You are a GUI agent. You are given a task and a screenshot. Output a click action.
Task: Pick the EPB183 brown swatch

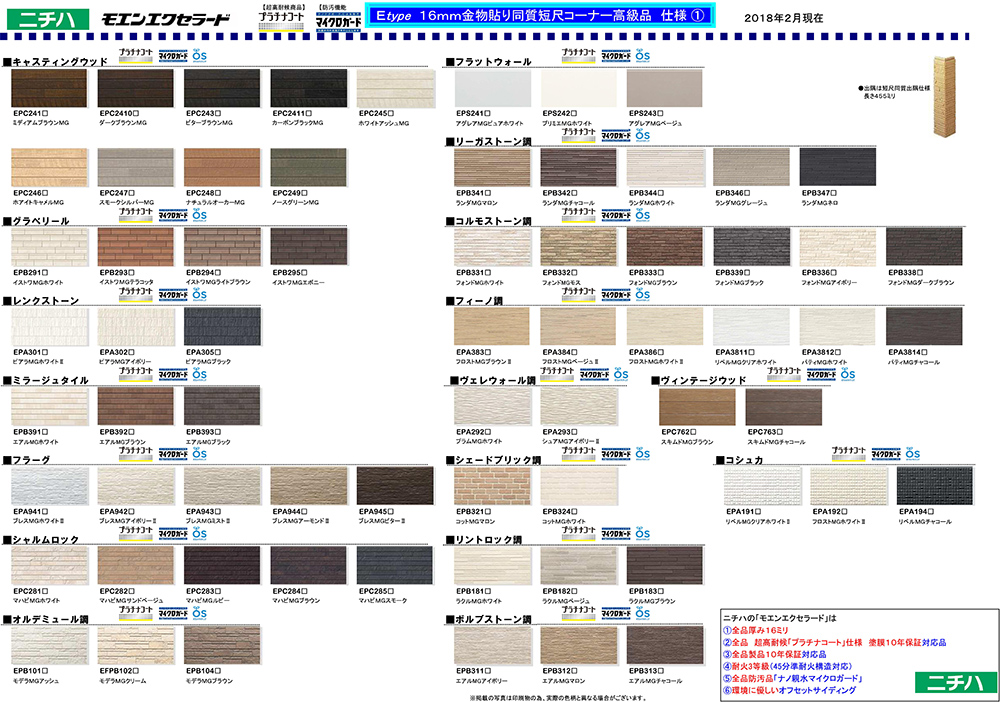(x=665, y=566)
